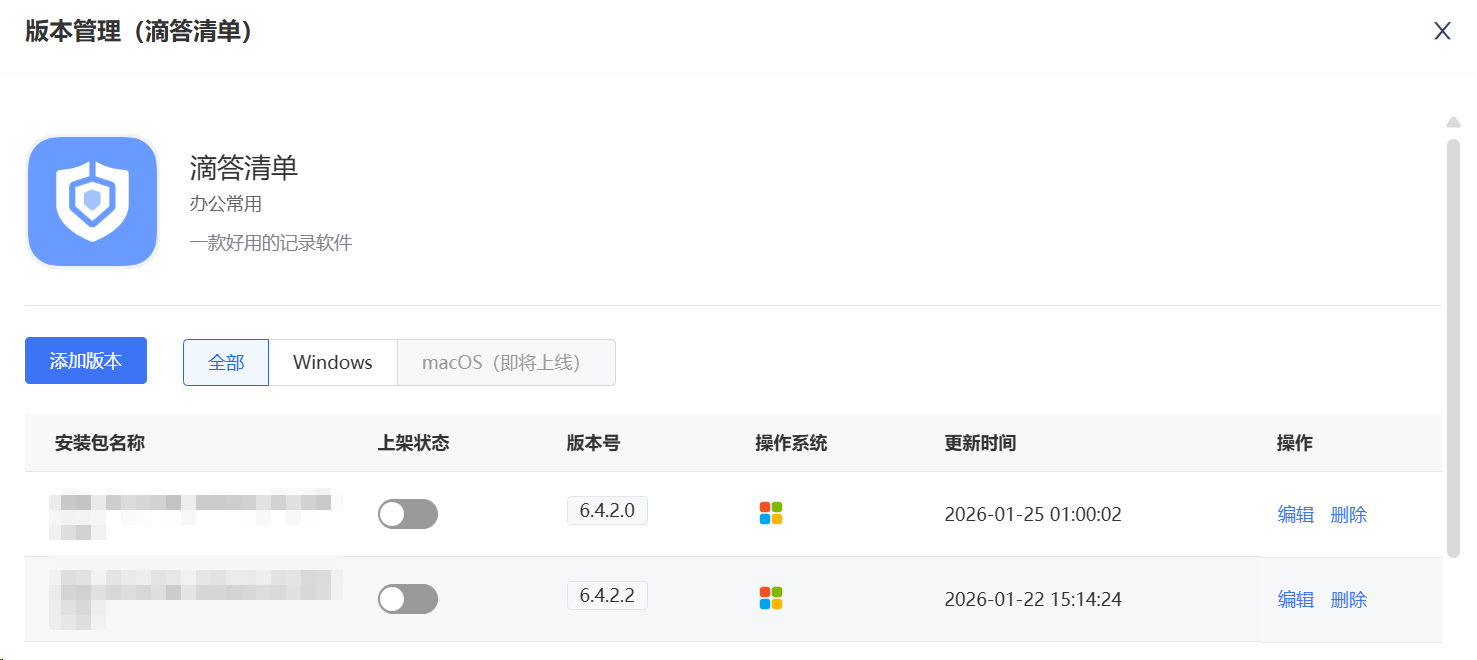1477x660 pixels.
Task: Click the scrollbar up arrow
Action: coord(1453,122)
